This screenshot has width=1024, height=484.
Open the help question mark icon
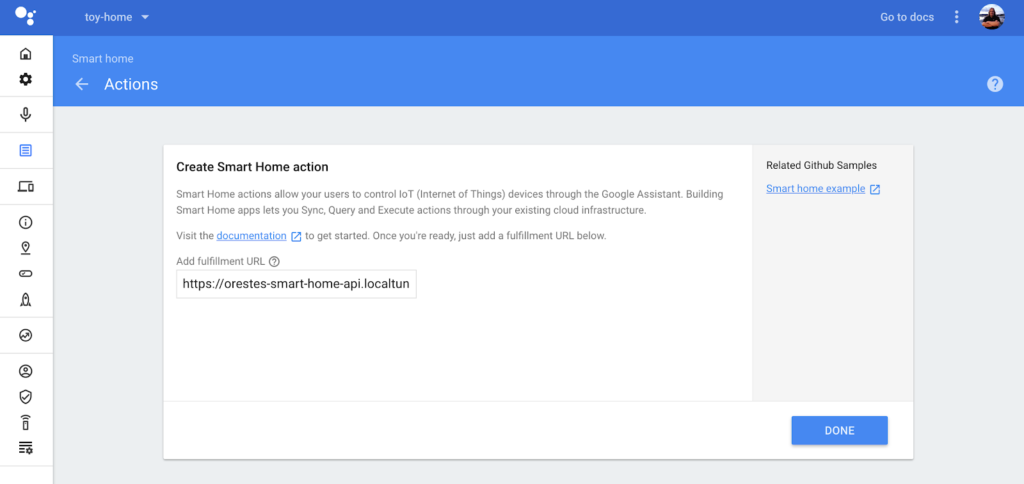pyautogui.click(x=995, y=84)
